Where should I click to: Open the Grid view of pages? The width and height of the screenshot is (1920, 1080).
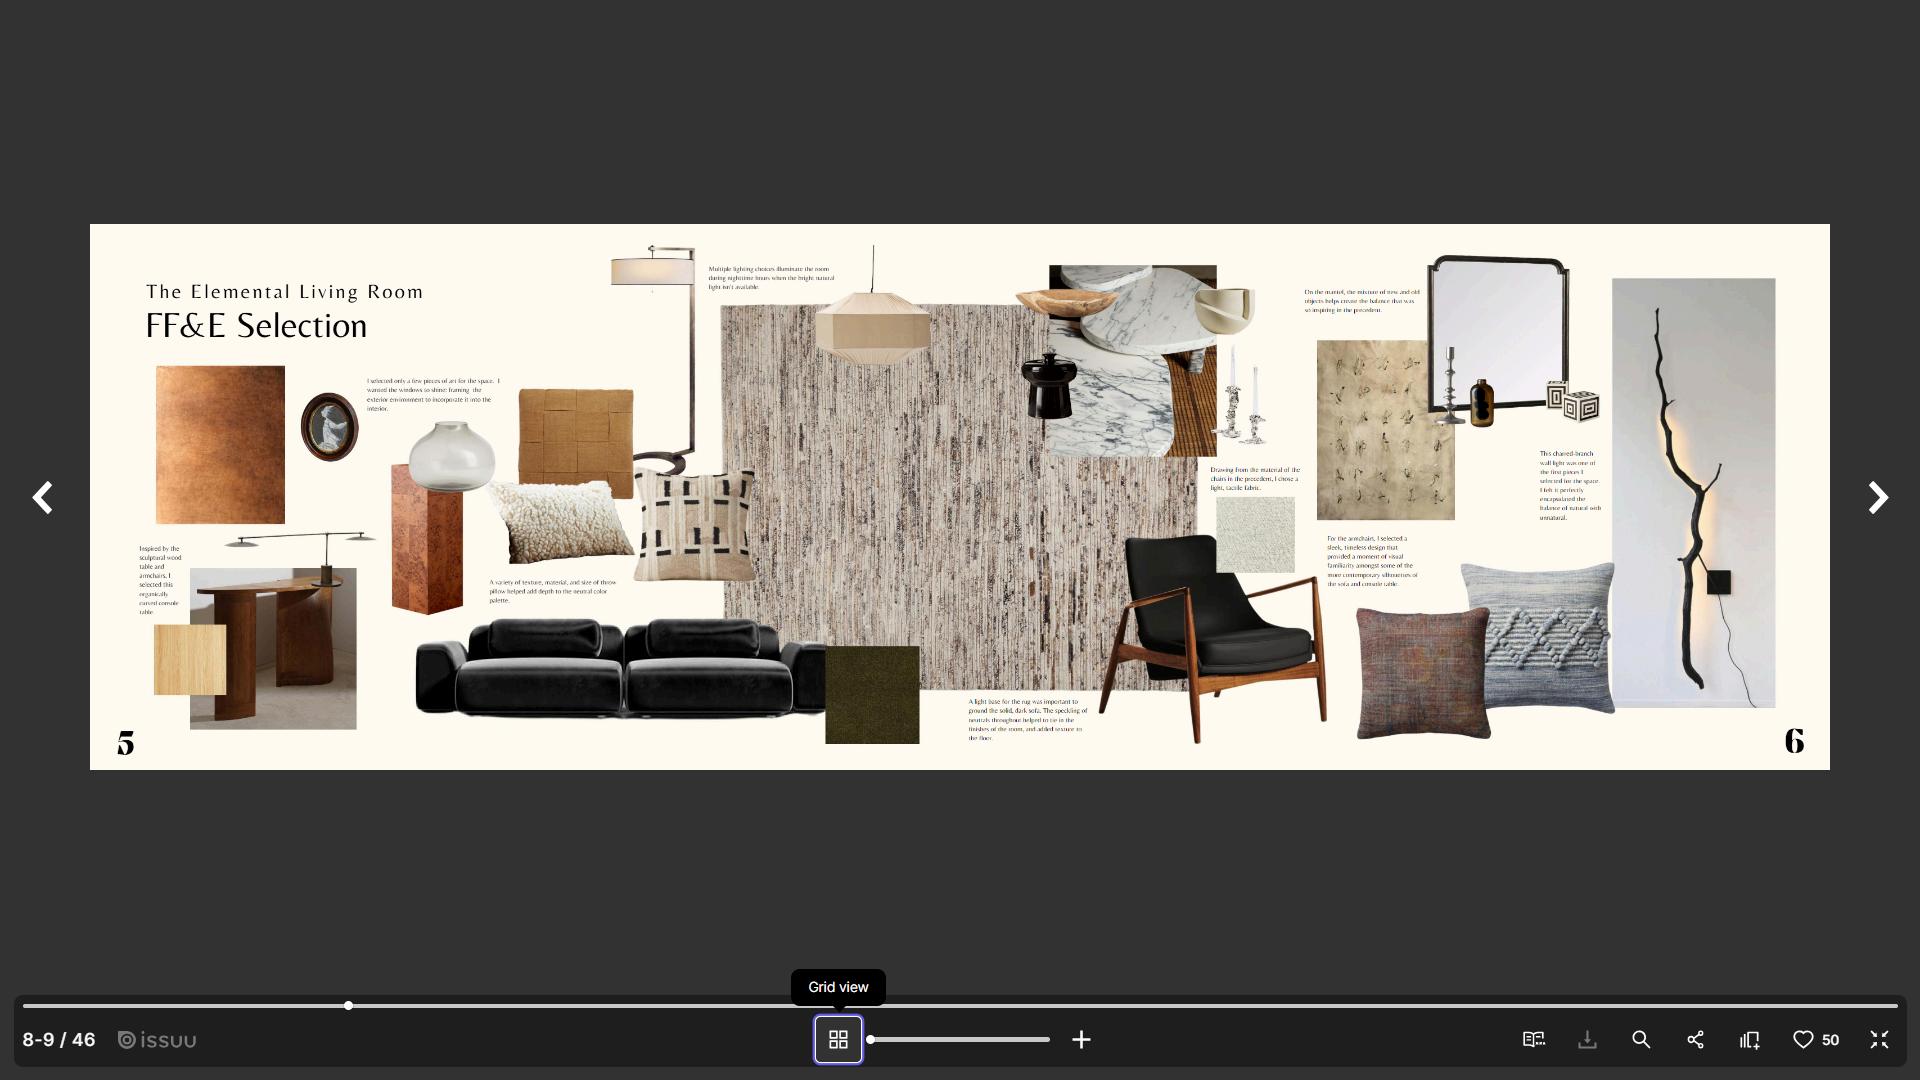point(838,1040)
